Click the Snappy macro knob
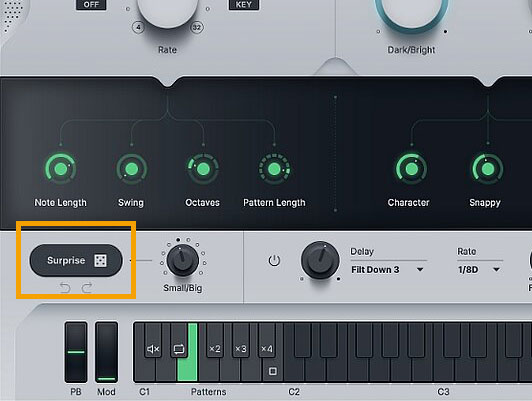Viewport: 532px width, 401px height. pos(488,169)
